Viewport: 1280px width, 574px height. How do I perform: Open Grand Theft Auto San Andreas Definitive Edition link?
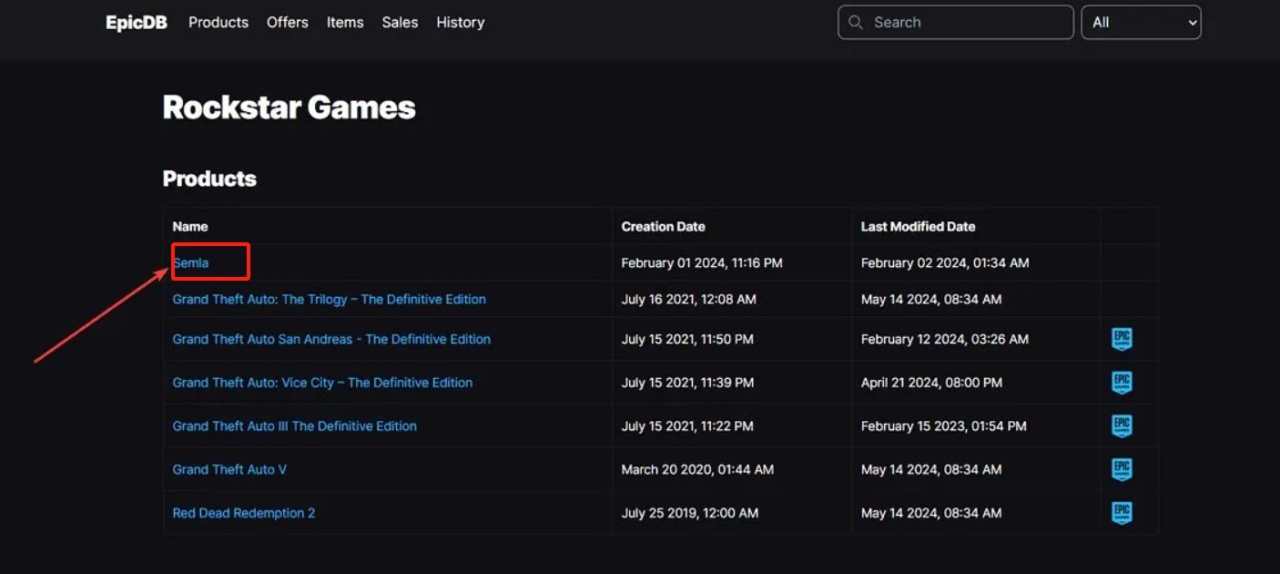(x=331, y=339)
